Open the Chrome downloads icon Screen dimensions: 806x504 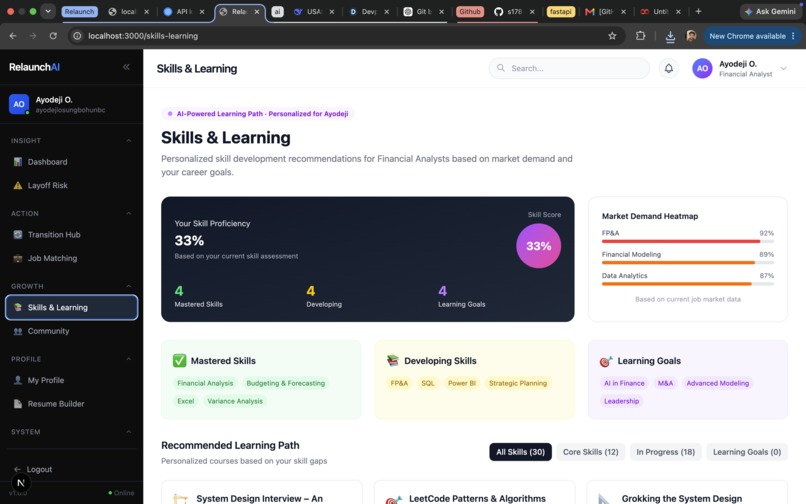[670, 36]
